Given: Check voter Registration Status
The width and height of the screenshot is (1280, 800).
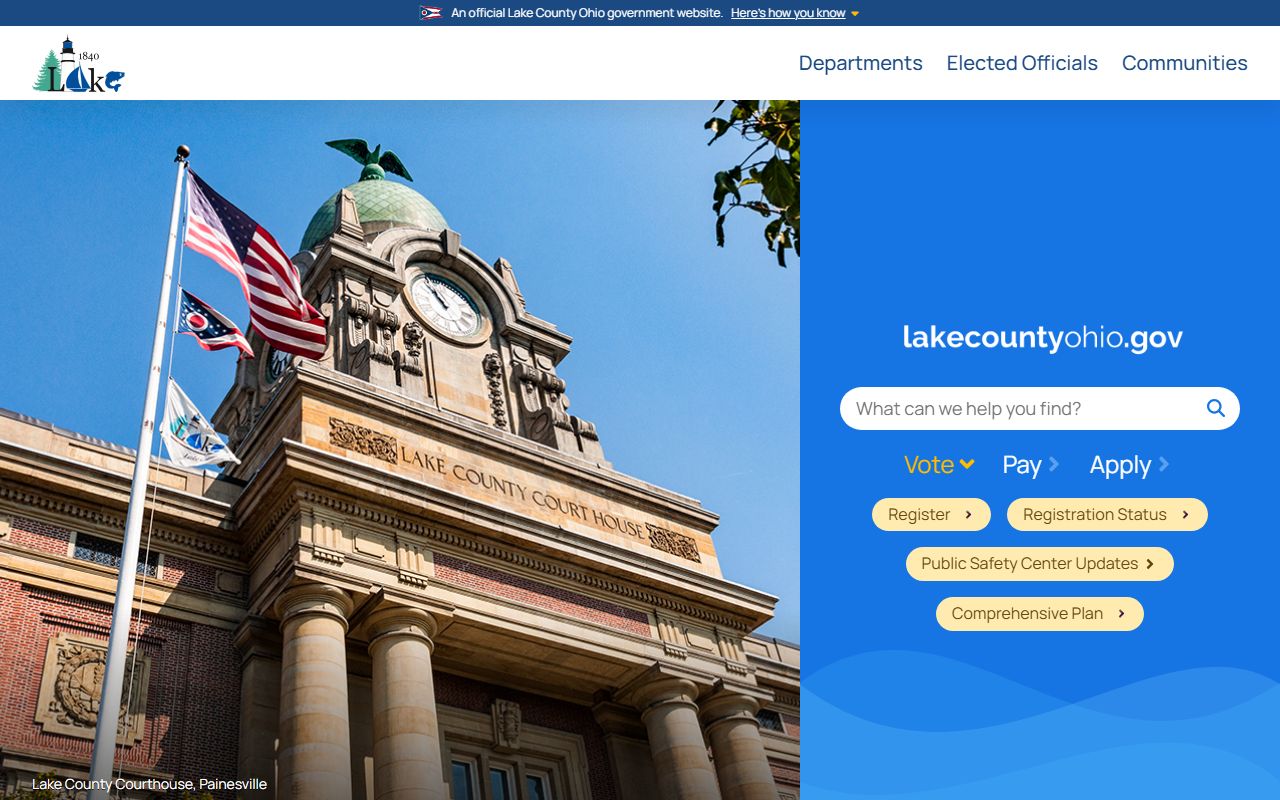Looking at the screenshot, I should 1094,515.
